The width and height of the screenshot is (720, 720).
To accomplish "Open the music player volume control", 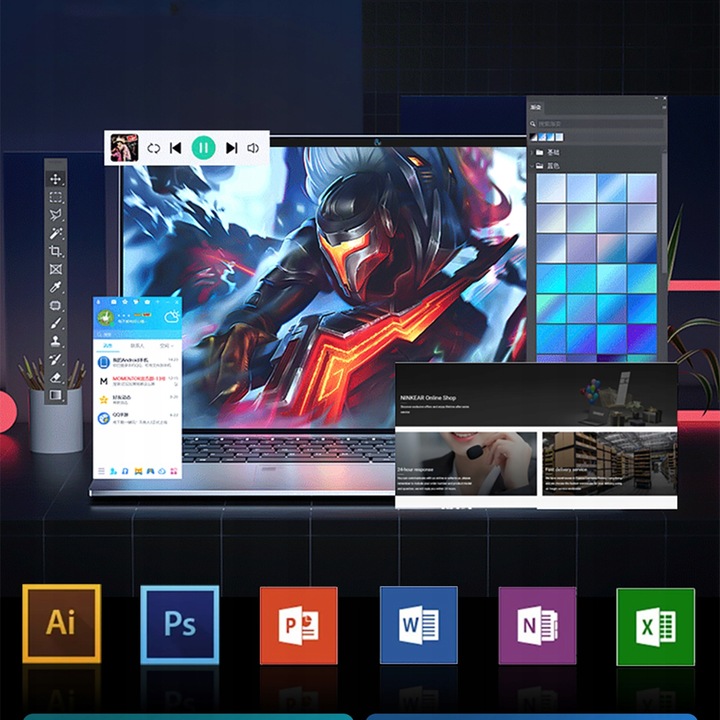I will (253, 148).
